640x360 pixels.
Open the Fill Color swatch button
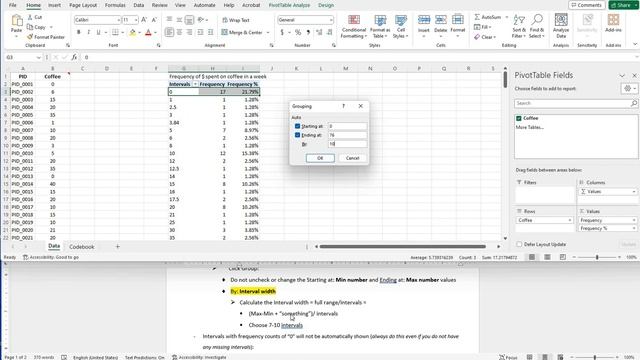tap(133, 32)
